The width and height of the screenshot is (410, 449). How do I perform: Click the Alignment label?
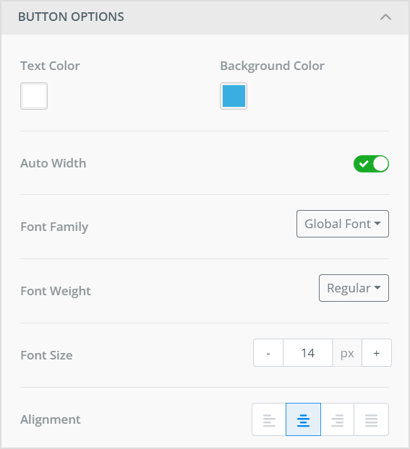tap(50, 420)
